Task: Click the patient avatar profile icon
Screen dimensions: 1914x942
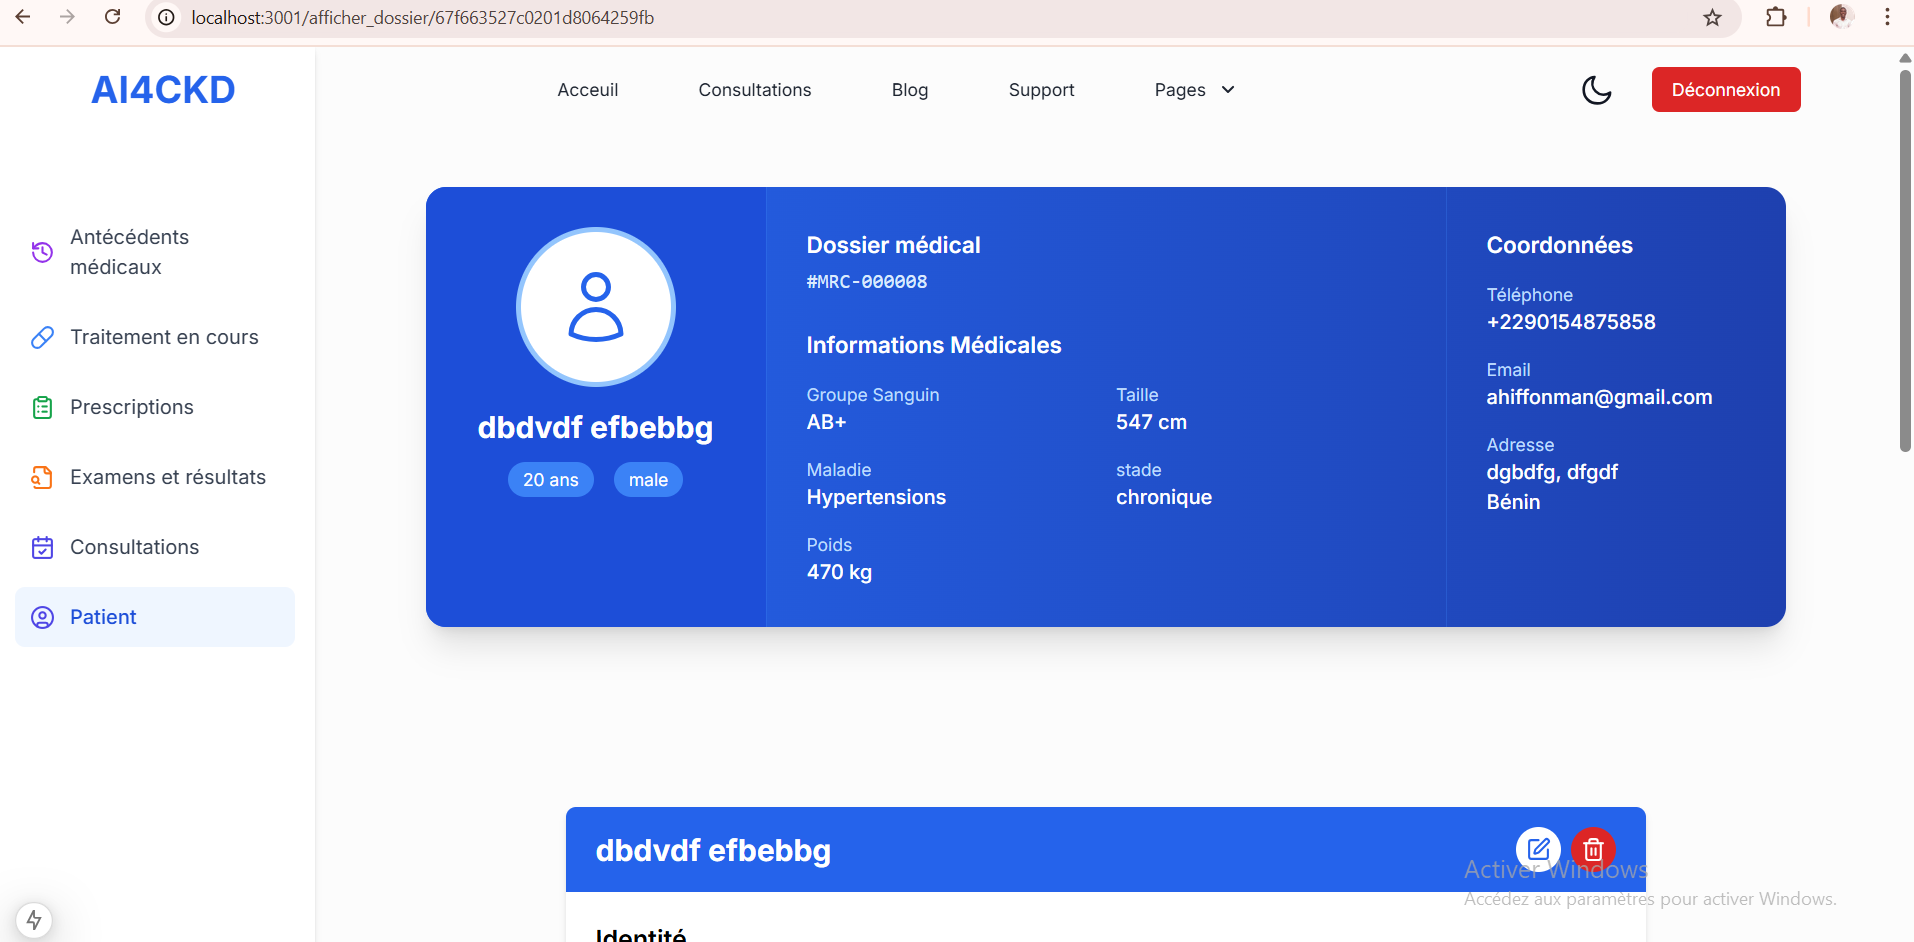Action: pyautogui.click(x=596, y=307)
